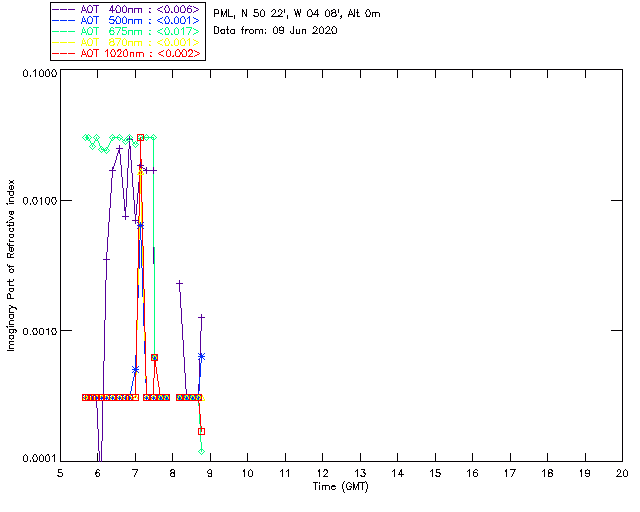This screenshot has height=512, width=640.
Task: Click the x-axis tick label 14
Action: click(398, 473)
